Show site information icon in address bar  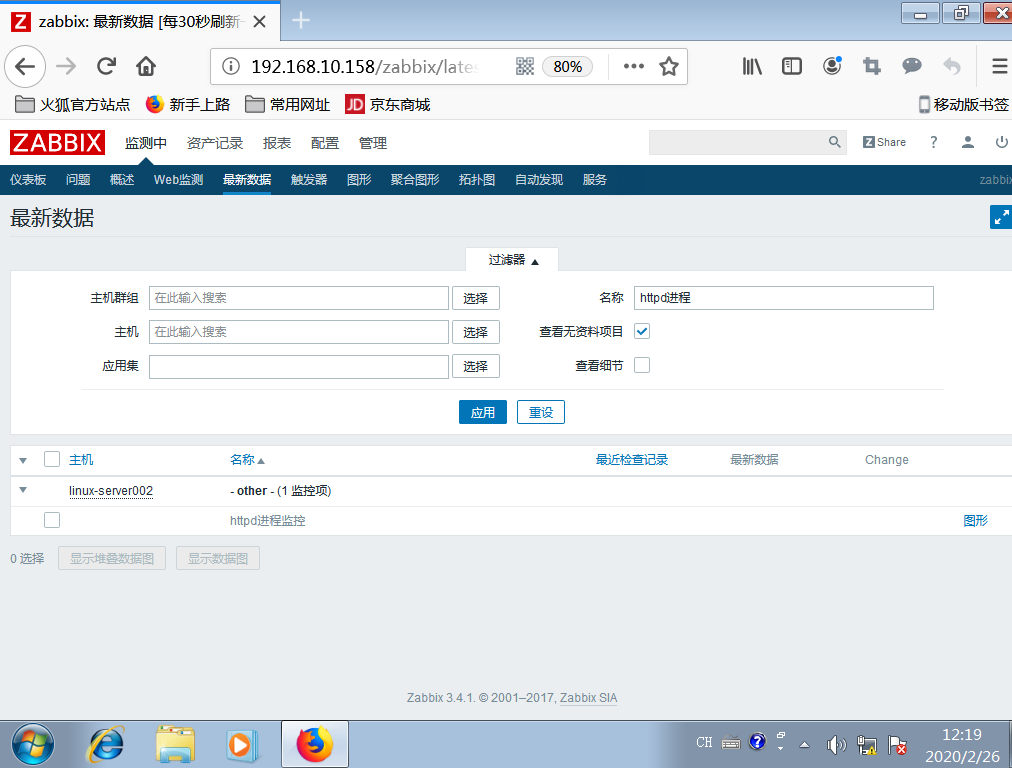[230, 66]
